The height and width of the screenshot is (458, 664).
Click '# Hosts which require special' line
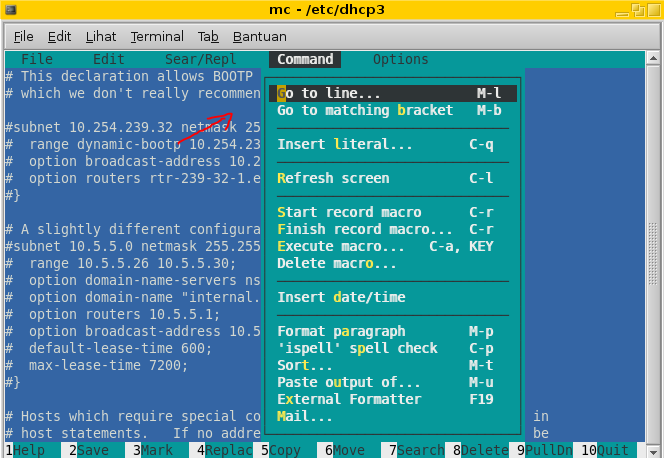(x=133, y=417)
